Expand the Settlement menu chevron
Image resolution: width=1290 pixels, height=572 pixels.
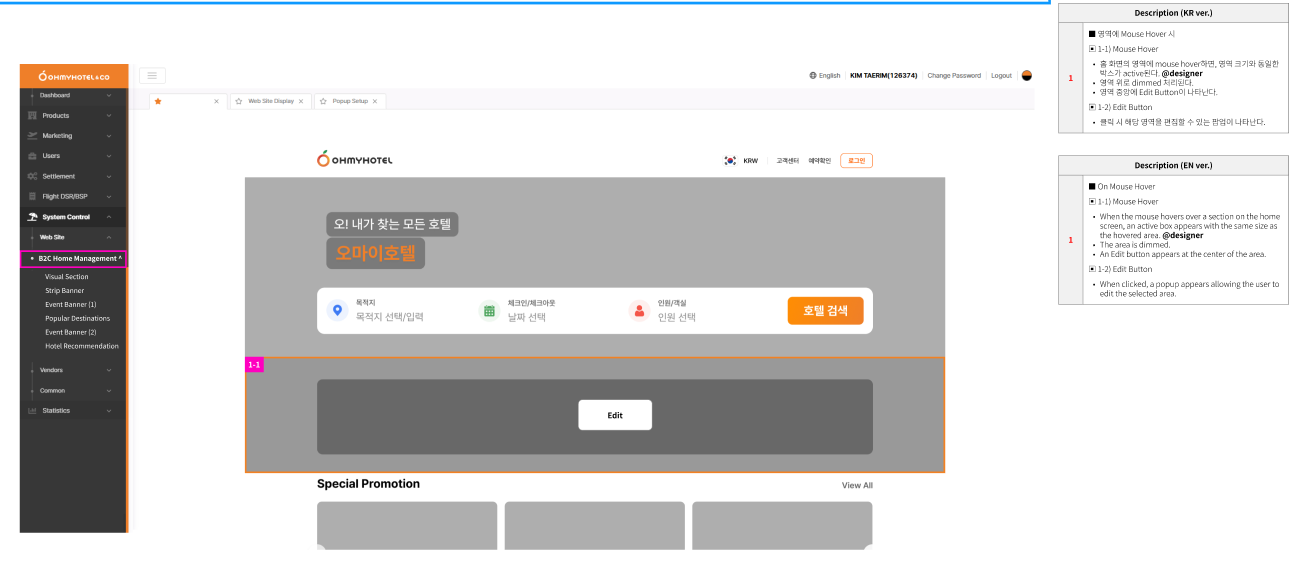pos(108,176)
